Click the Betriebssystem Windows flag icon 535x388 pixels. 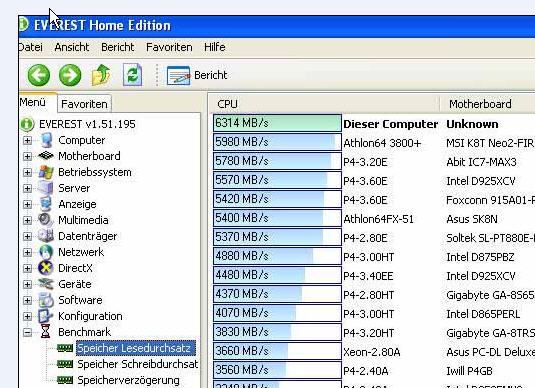click(46, 172)
